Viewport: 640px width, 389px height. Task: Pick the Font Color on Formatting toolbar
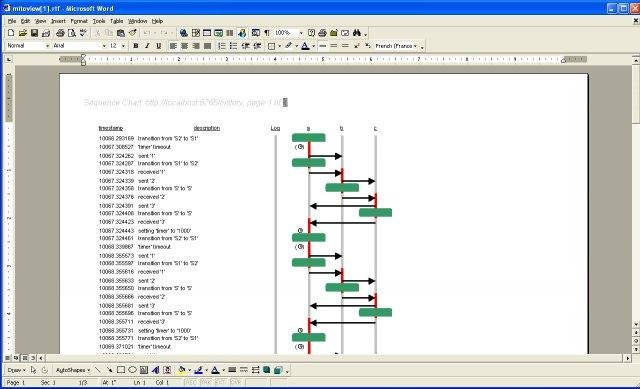305,46
